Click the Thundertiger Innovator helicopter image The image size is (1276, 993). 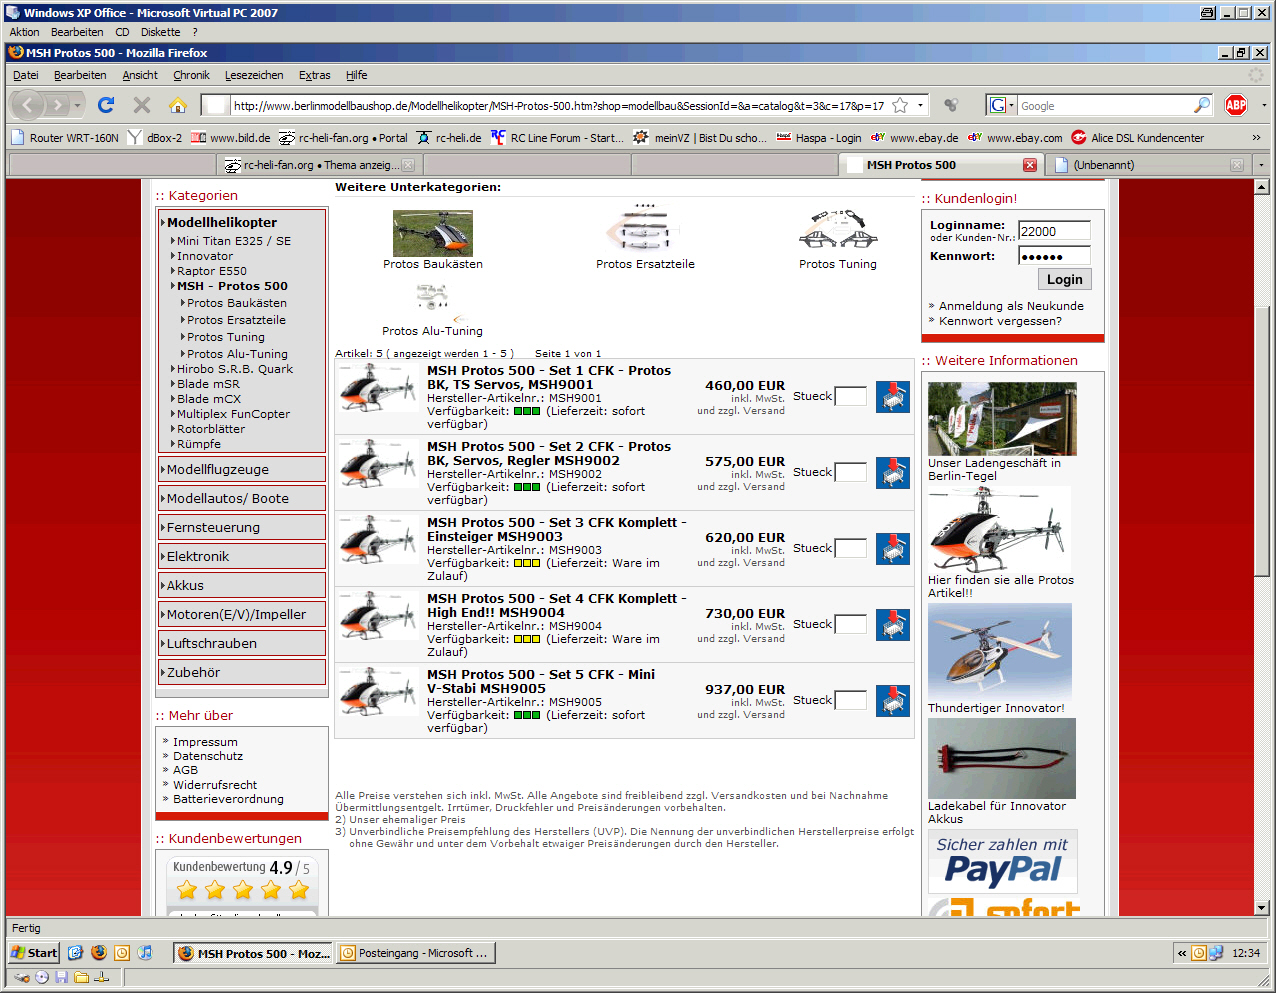1000,652
